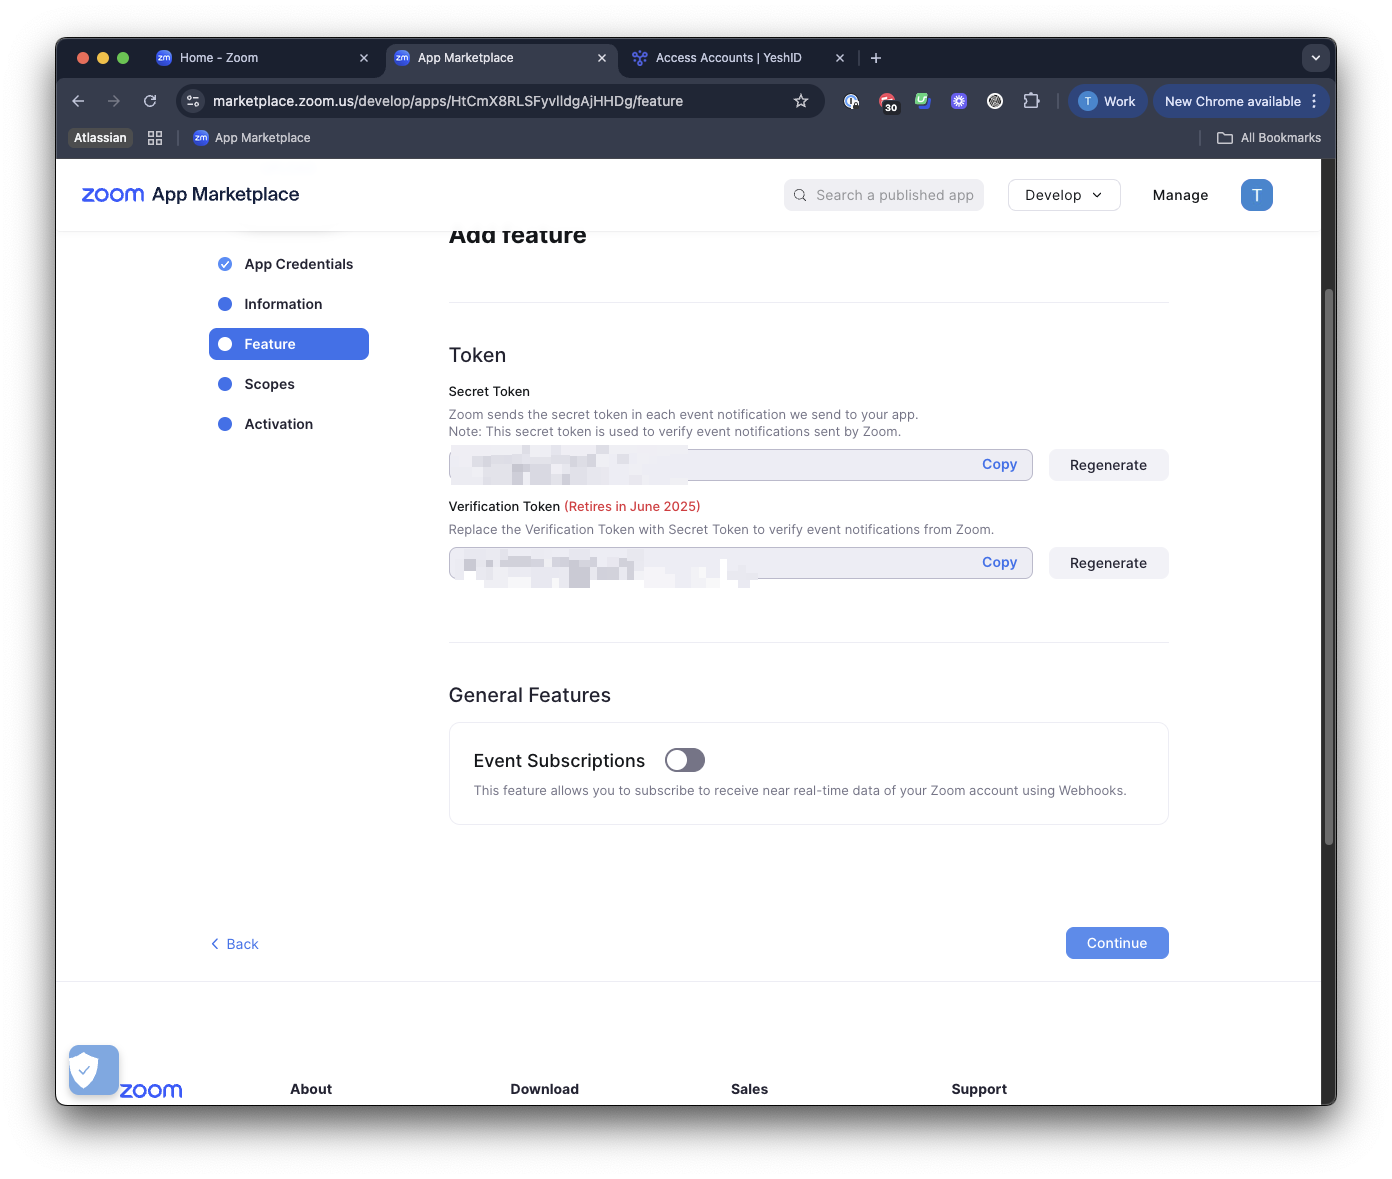This screenshot has height=1179, width=1392.
Task: Regenerate the Verification Token
Action: coord(1108,563)
